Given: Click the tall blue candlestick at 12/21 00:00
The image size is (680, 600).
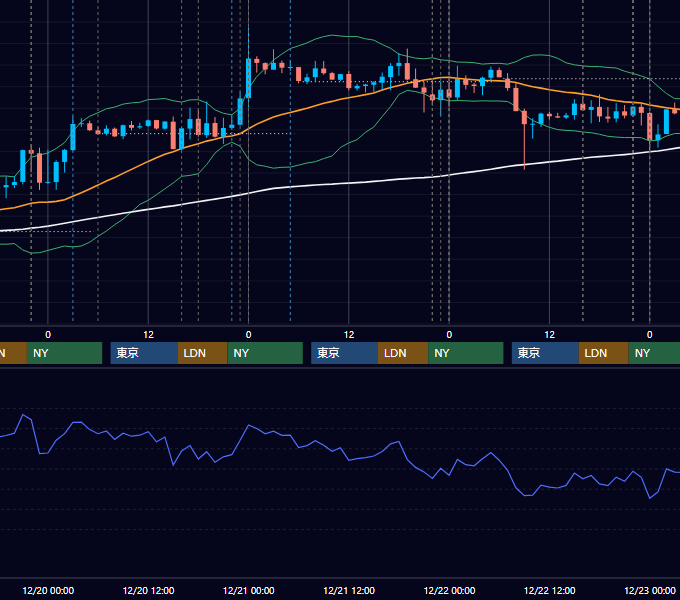Looking at the screenshot, I should point(248,78).
